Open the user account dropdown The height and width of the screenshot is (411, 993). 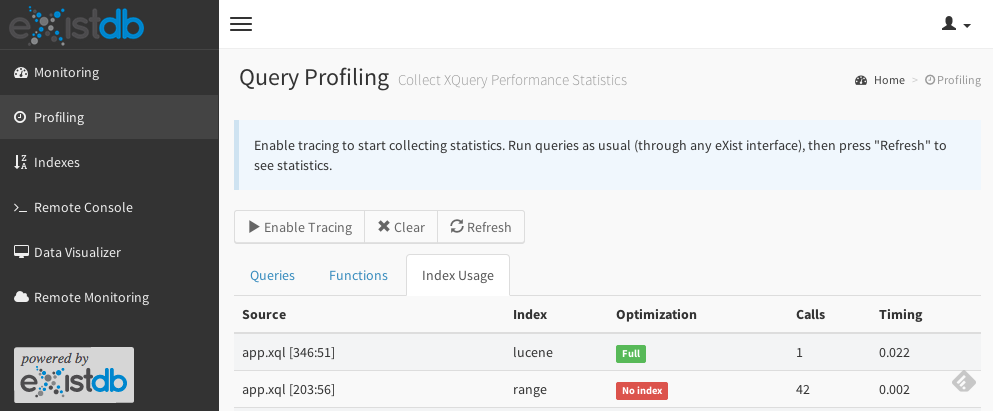956,24
